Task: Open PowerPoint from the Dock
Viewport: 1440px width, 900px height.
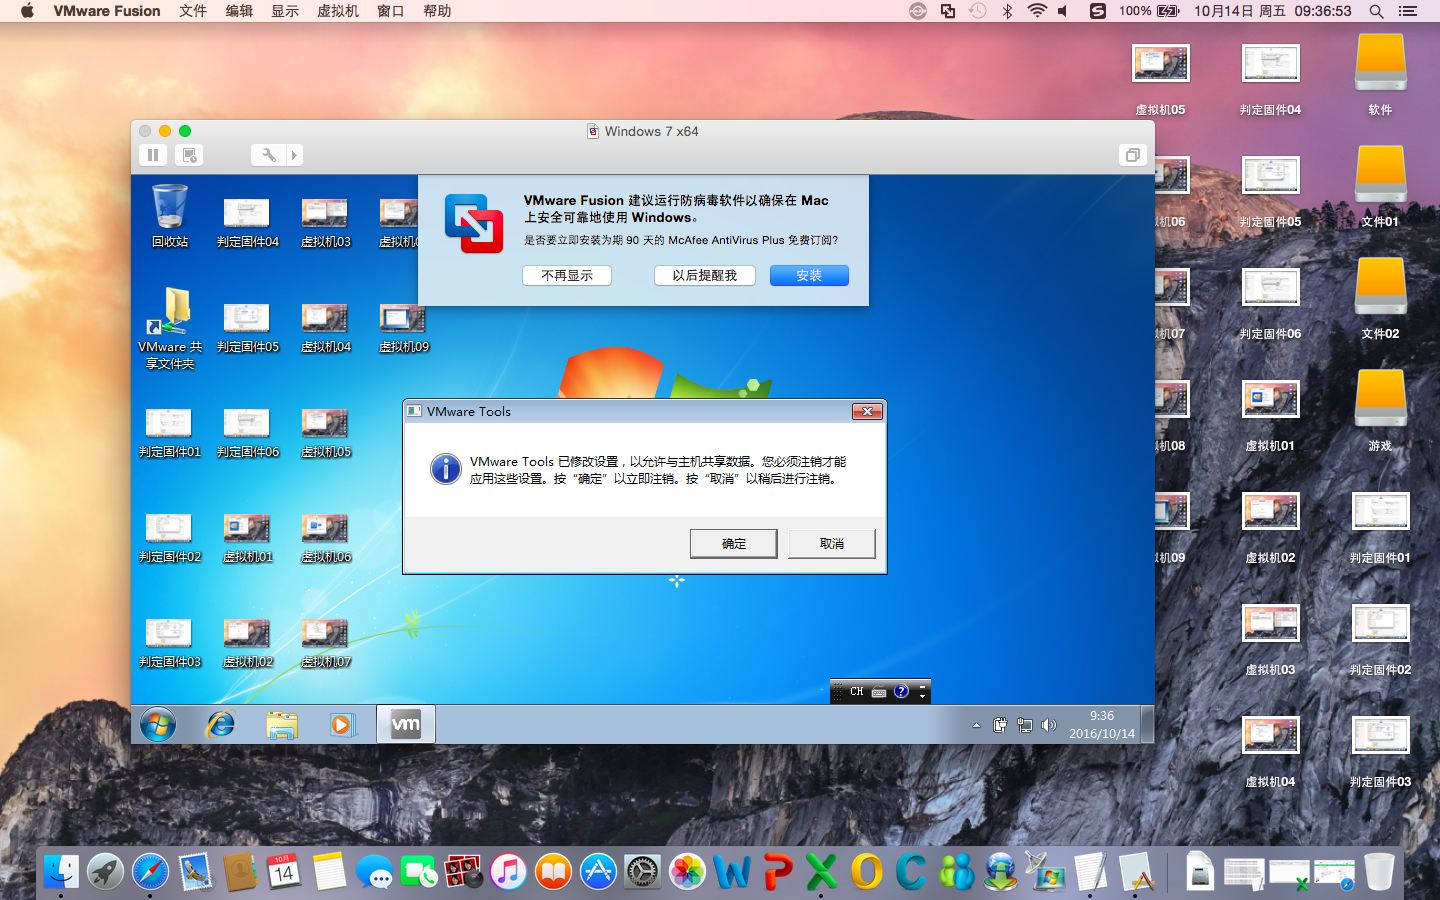Action: click(x=777, y=872)
